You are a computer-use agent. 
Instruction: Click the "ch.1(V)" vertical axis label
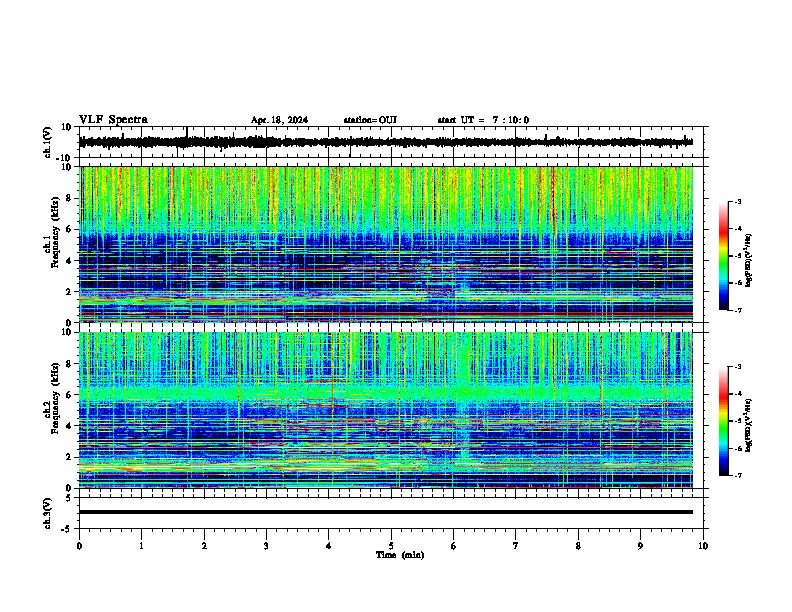coord(48,142)
